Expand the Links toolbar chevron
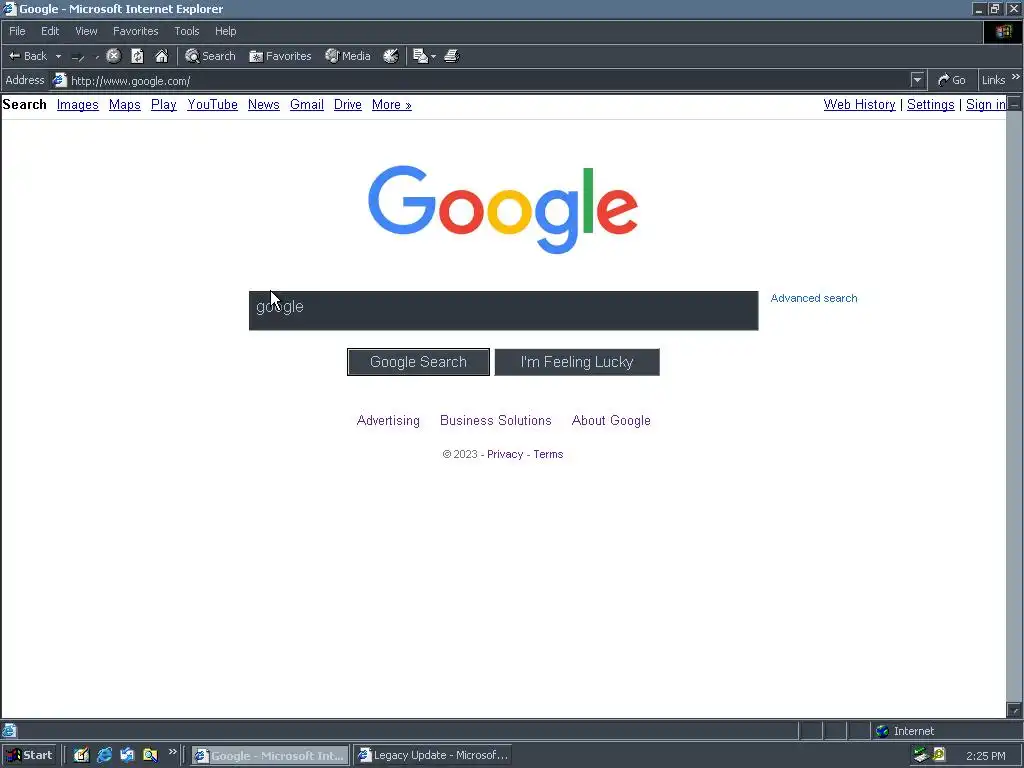The width and height of the screenshot is (1024, 768). click(1016, 78)
